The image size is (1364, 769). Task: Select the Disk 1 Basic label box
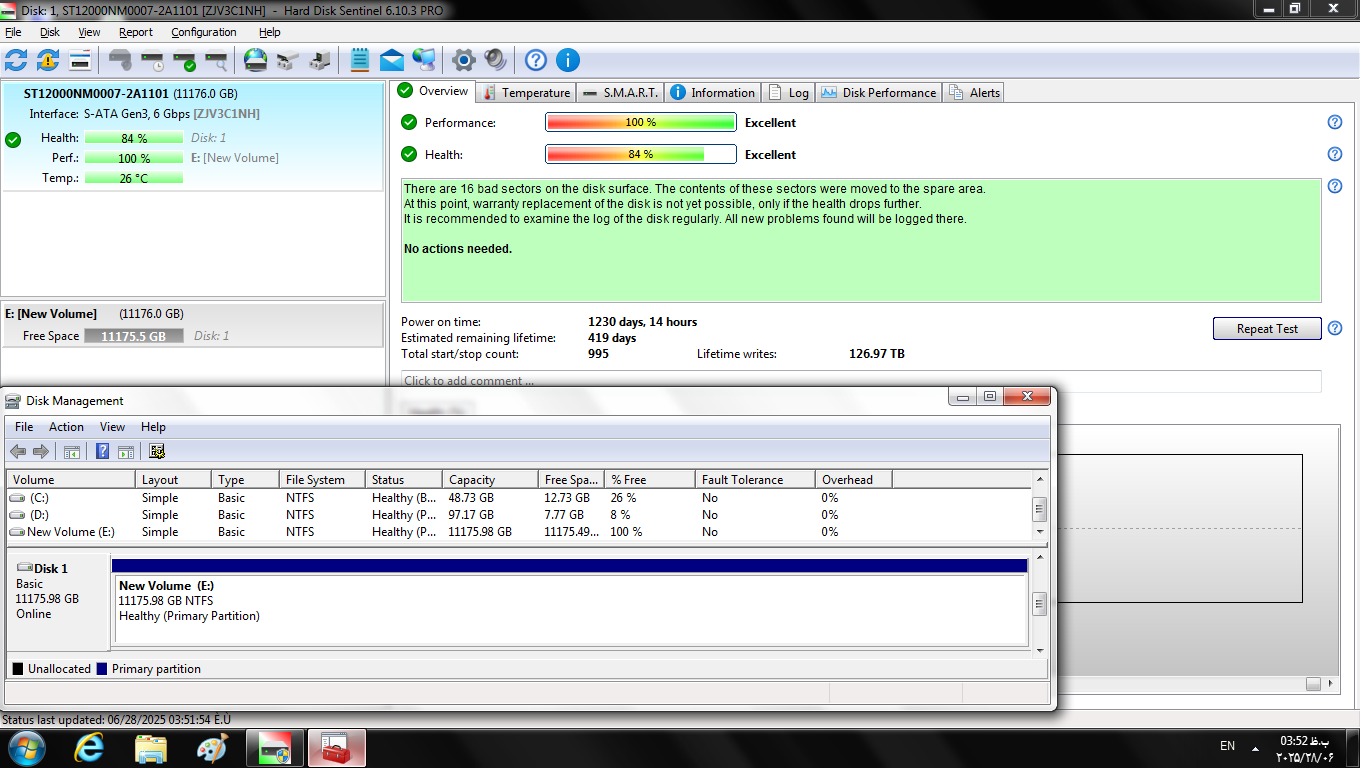[58, 603]
